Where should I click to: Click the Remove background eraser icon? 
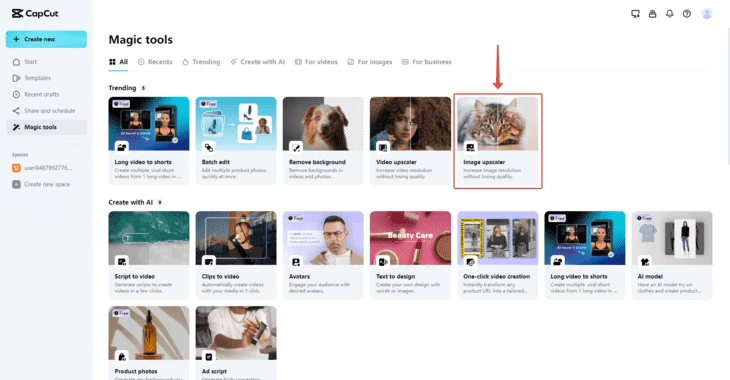[x=296, y=148]
